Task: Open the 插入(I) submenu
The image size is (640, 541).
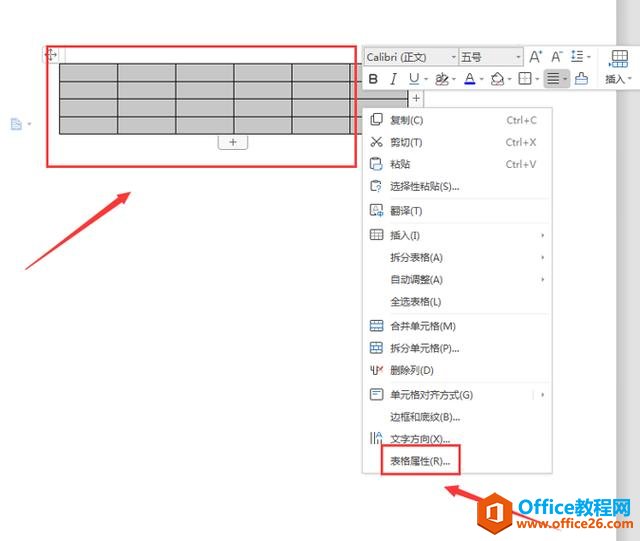Action: click(457, 235)
